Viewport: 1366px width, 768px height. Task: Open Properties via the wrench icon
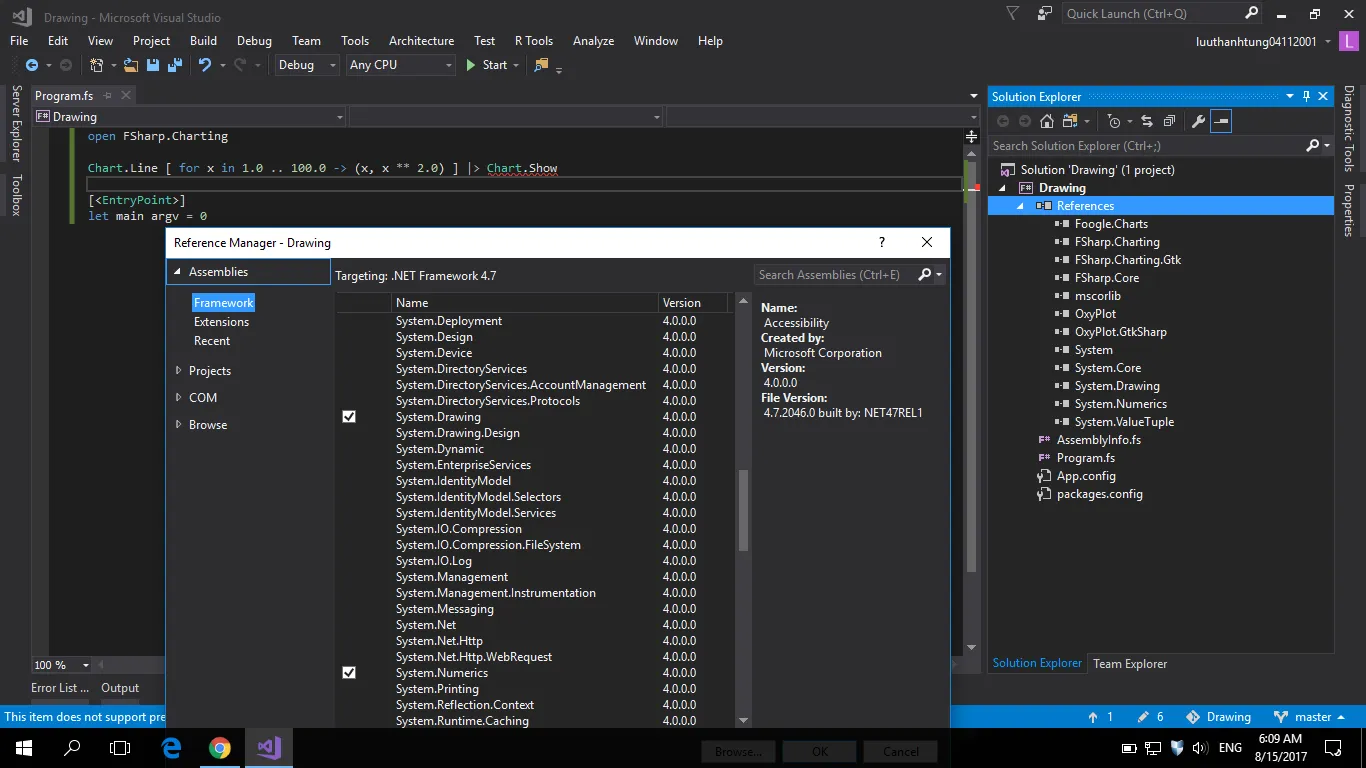[x=1198, y=121]
